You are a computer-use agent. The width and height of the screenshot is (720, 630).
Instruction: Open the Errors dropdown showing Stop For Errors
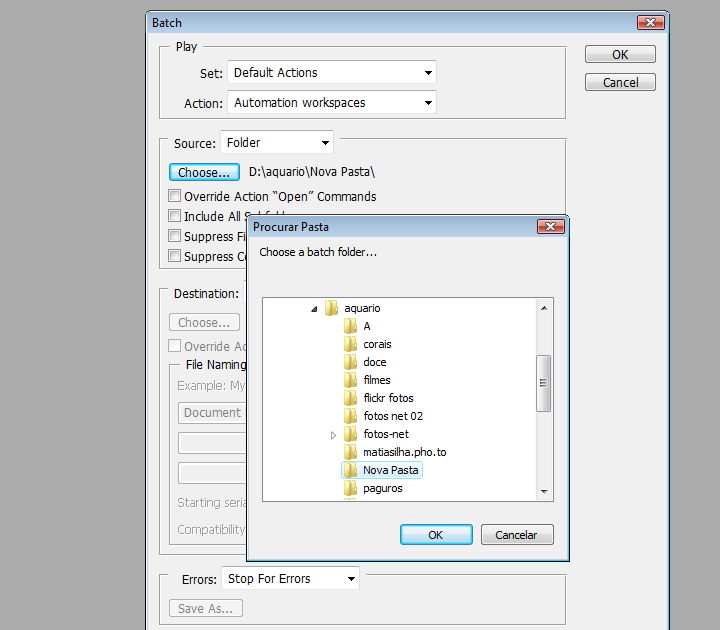(290, 578)
